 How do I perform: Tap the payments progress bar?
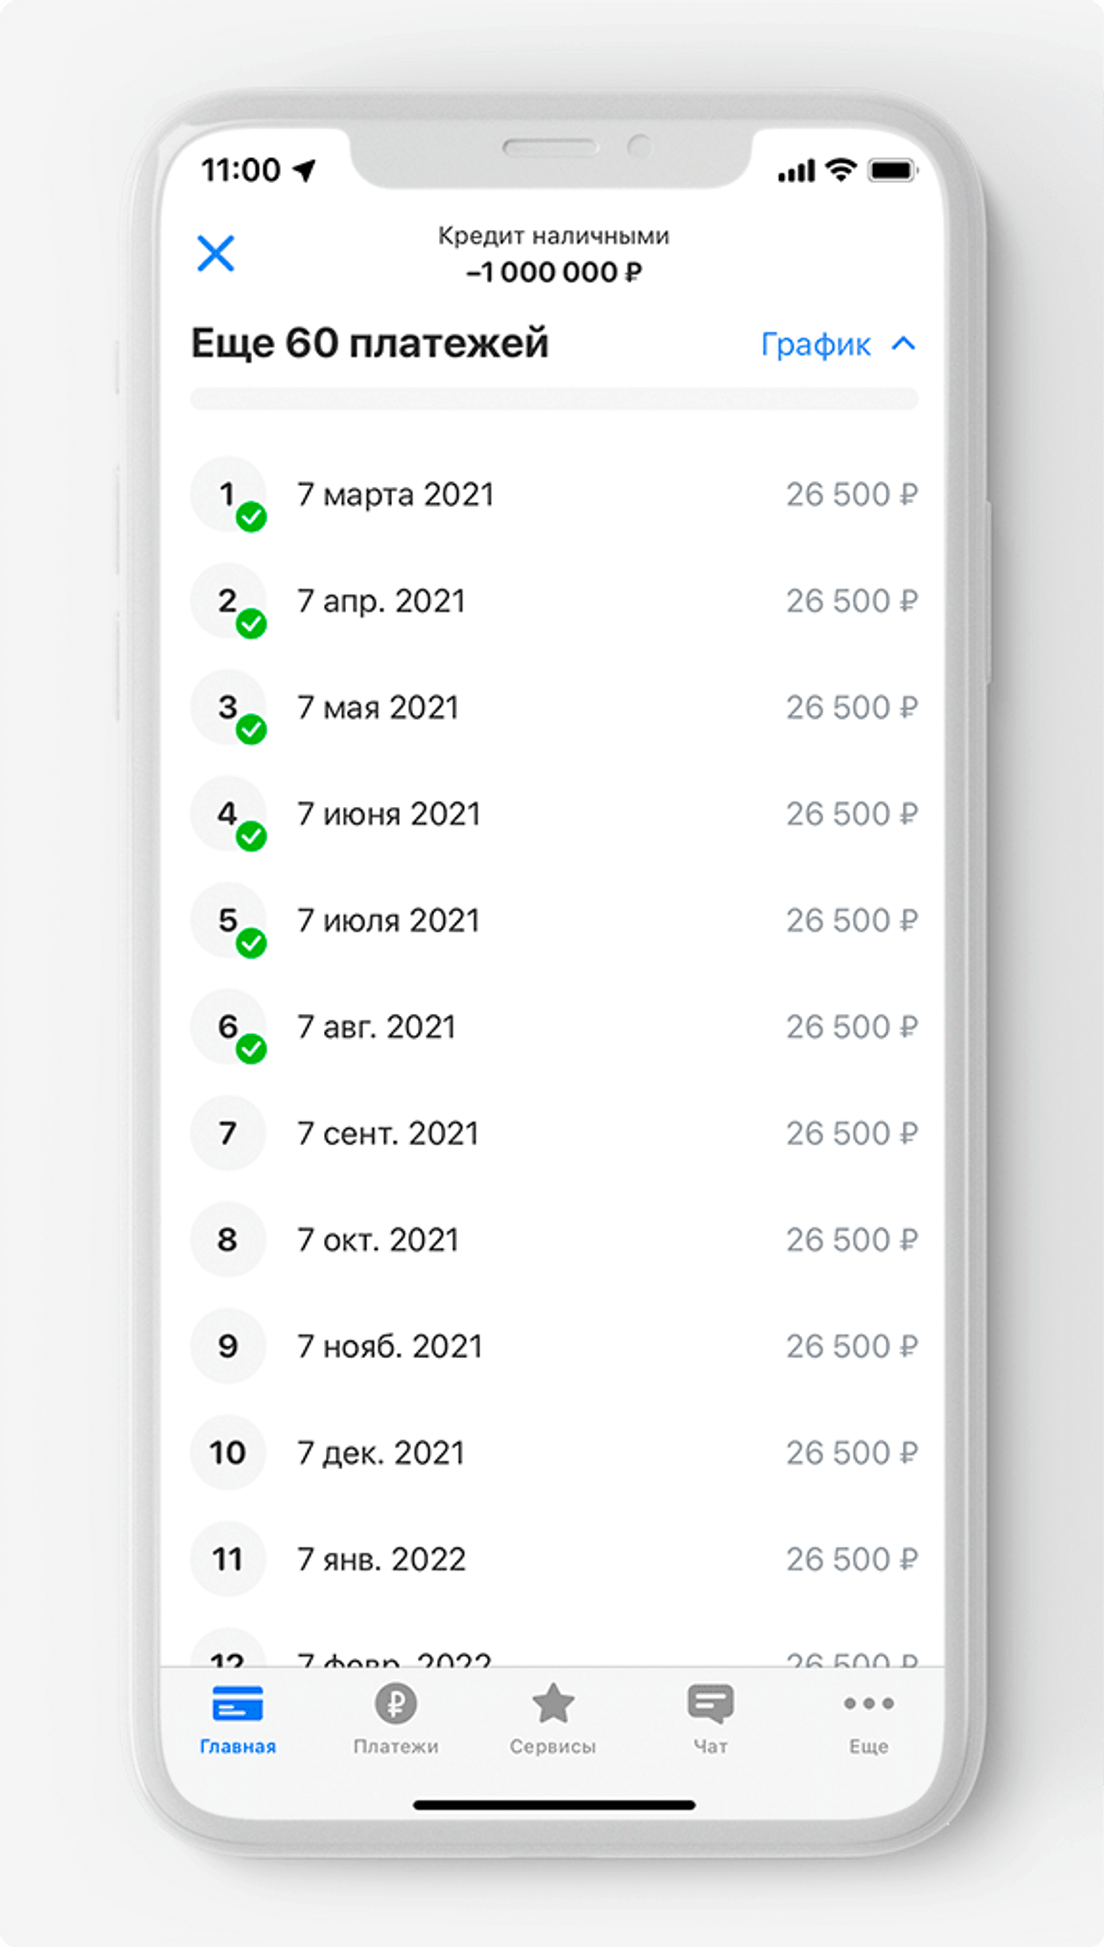[554, 400]
